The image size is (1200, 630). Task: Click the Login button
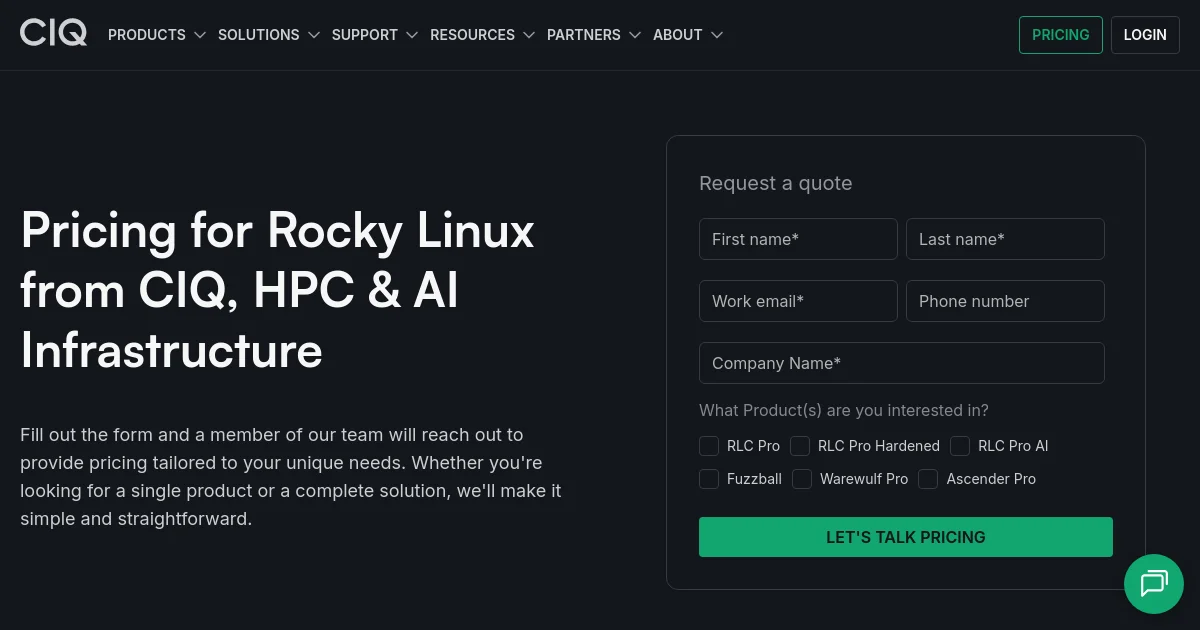coord(1145,35)
